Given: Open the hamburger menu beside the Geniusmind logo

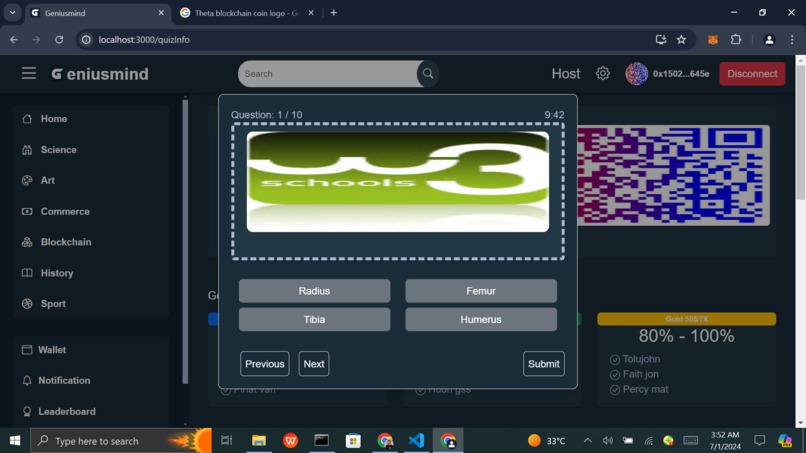Looking at the screenshot, I should pos(29,74).
